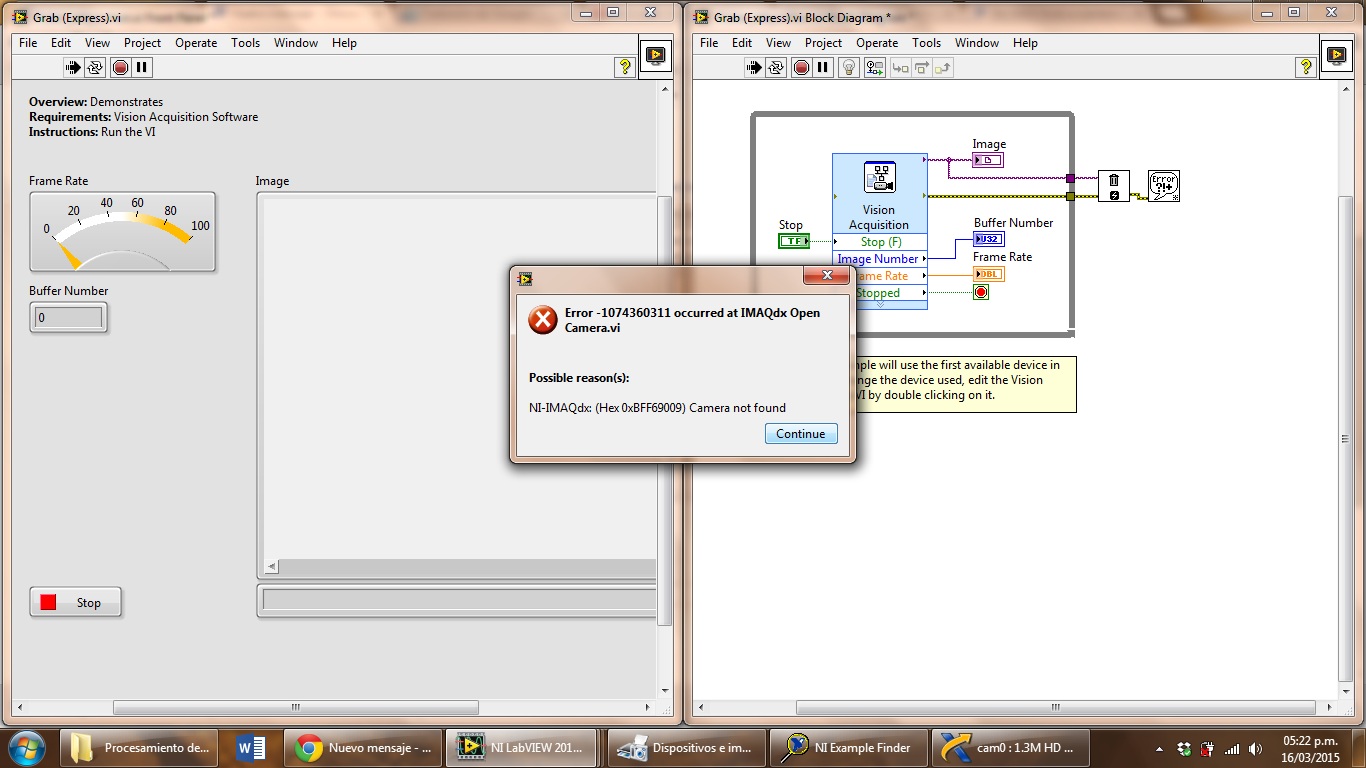1366x768 pixels.
Task: Switch to Chrome 'Nuevo mensaje' taskbar window
Action: tap(363, 747)
